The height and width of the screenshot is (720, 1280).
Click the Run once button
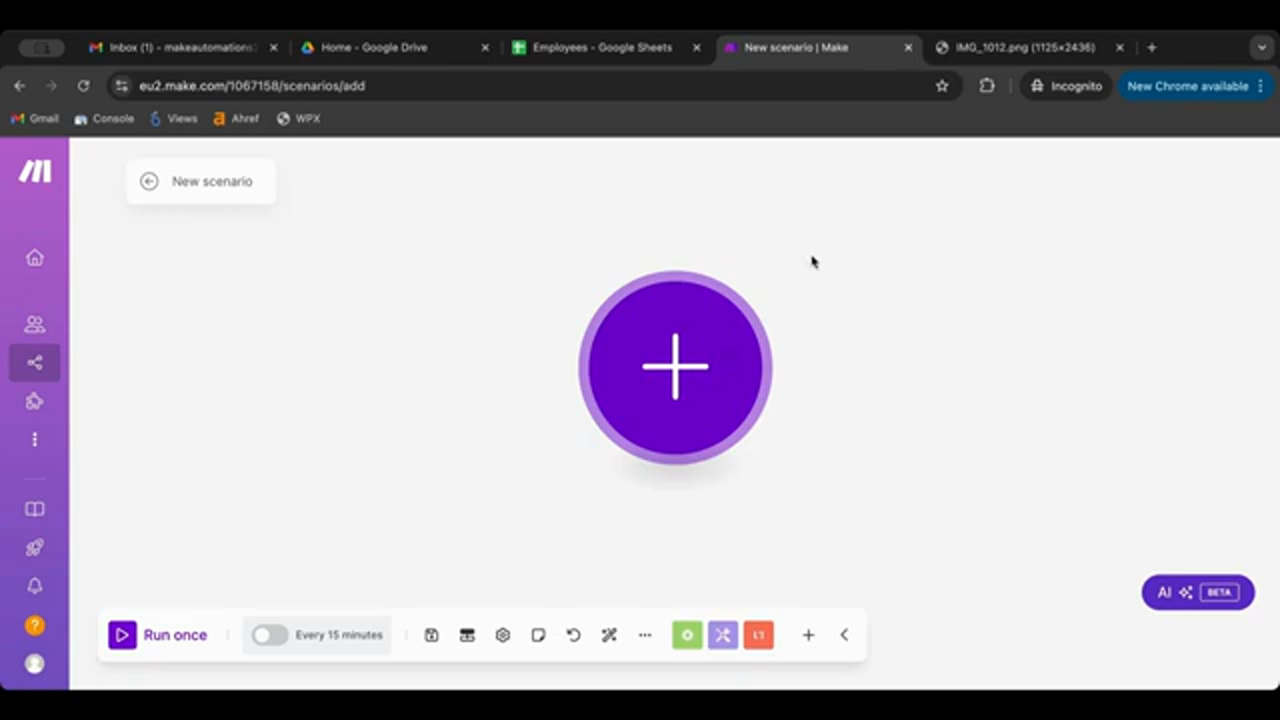point(158,635)
